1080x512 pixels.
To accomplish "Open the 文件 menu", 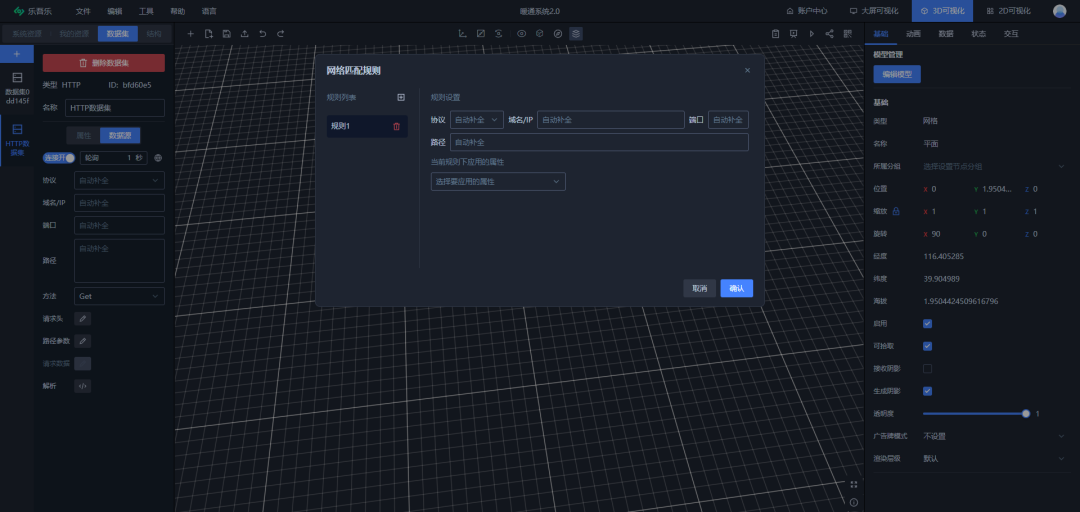I will click(83, 11).
